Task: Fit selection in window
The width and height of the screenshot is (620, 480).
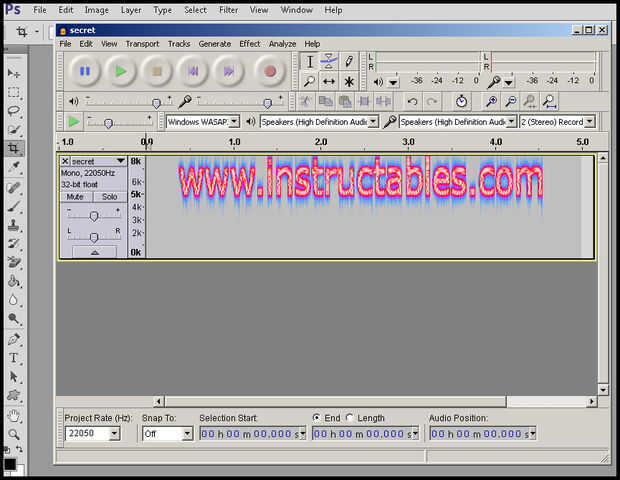Action: [x=530, y=102]
